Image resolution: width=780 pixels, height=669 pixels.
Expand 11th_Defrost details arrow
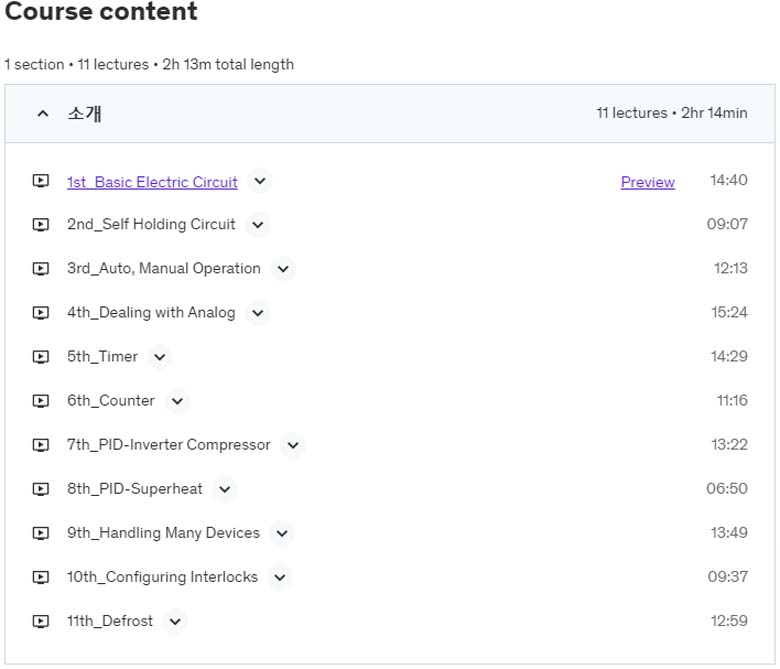[175, 621]
